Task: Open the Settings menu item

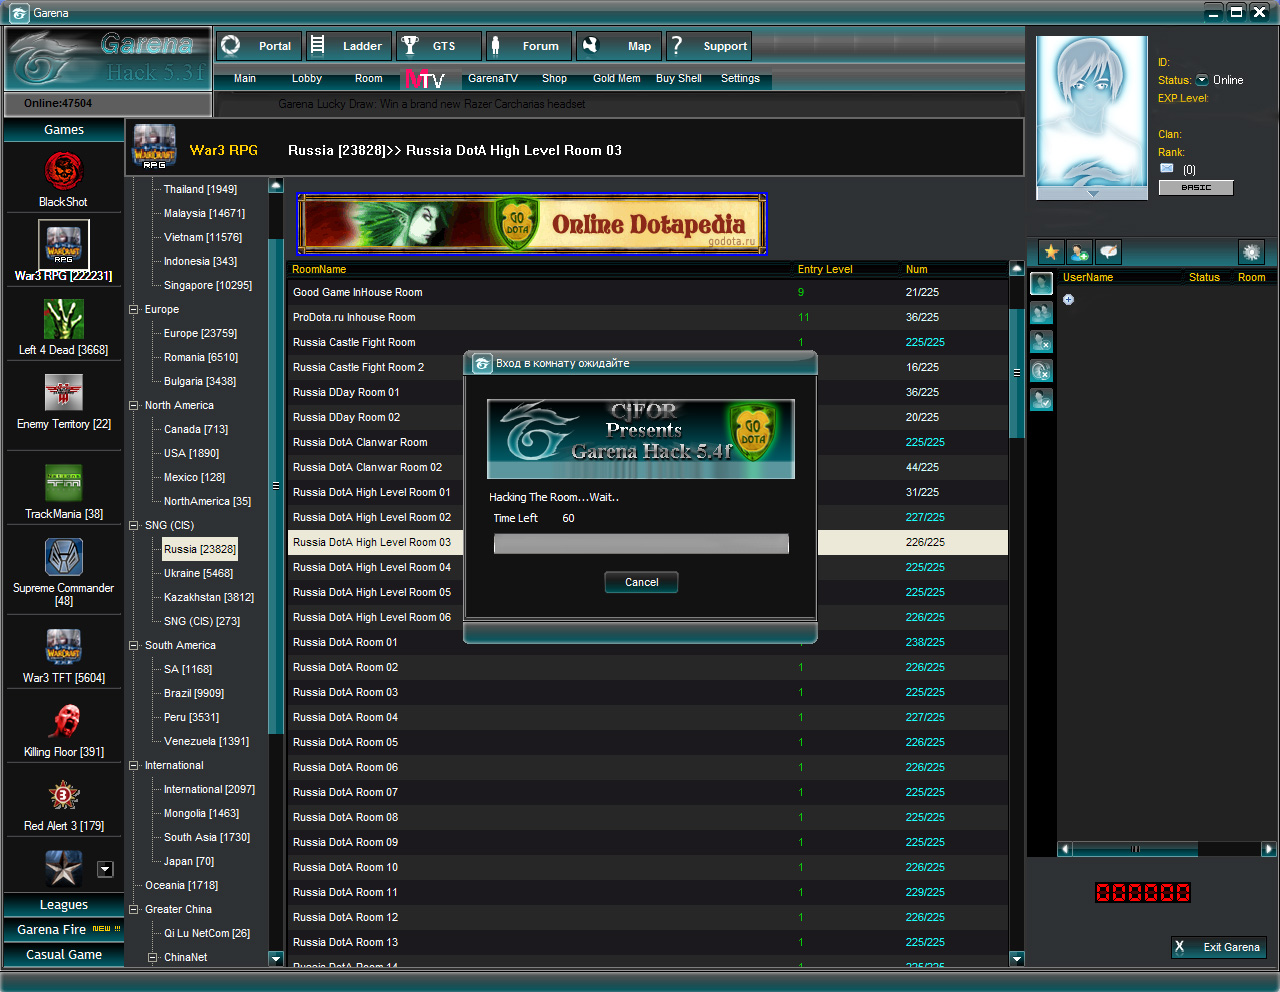Action: coord(740,79)
